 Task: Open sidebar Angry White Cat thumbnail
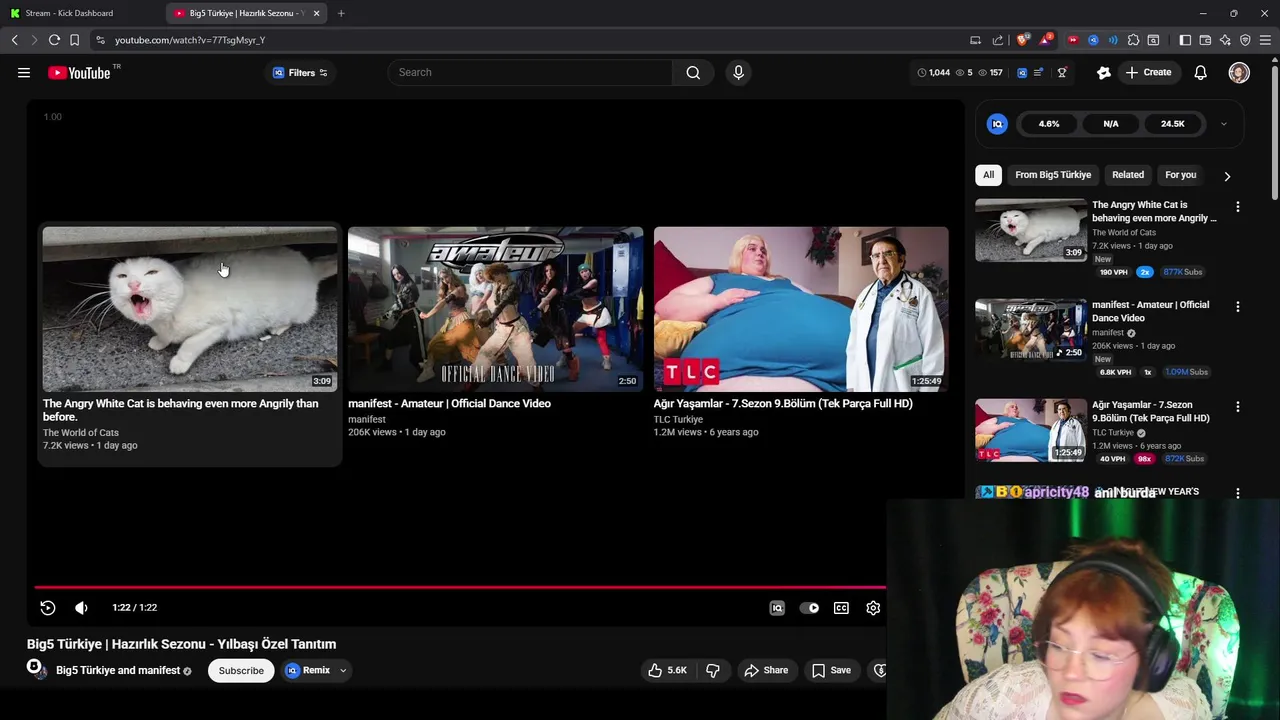pos(1031,230)
